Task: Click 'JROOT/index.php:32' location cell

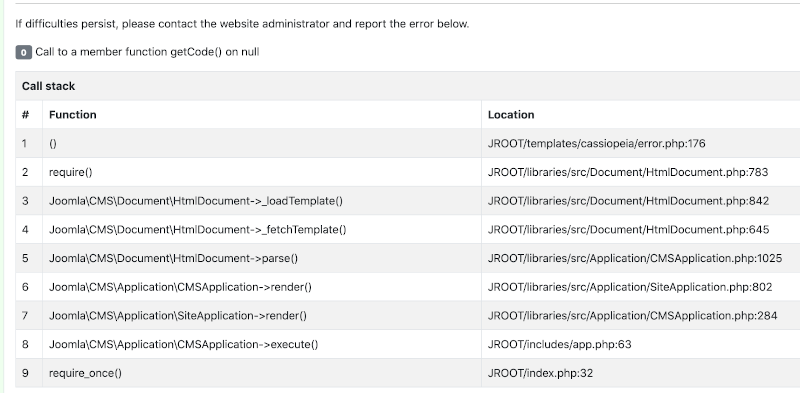Action: (540, 373)
